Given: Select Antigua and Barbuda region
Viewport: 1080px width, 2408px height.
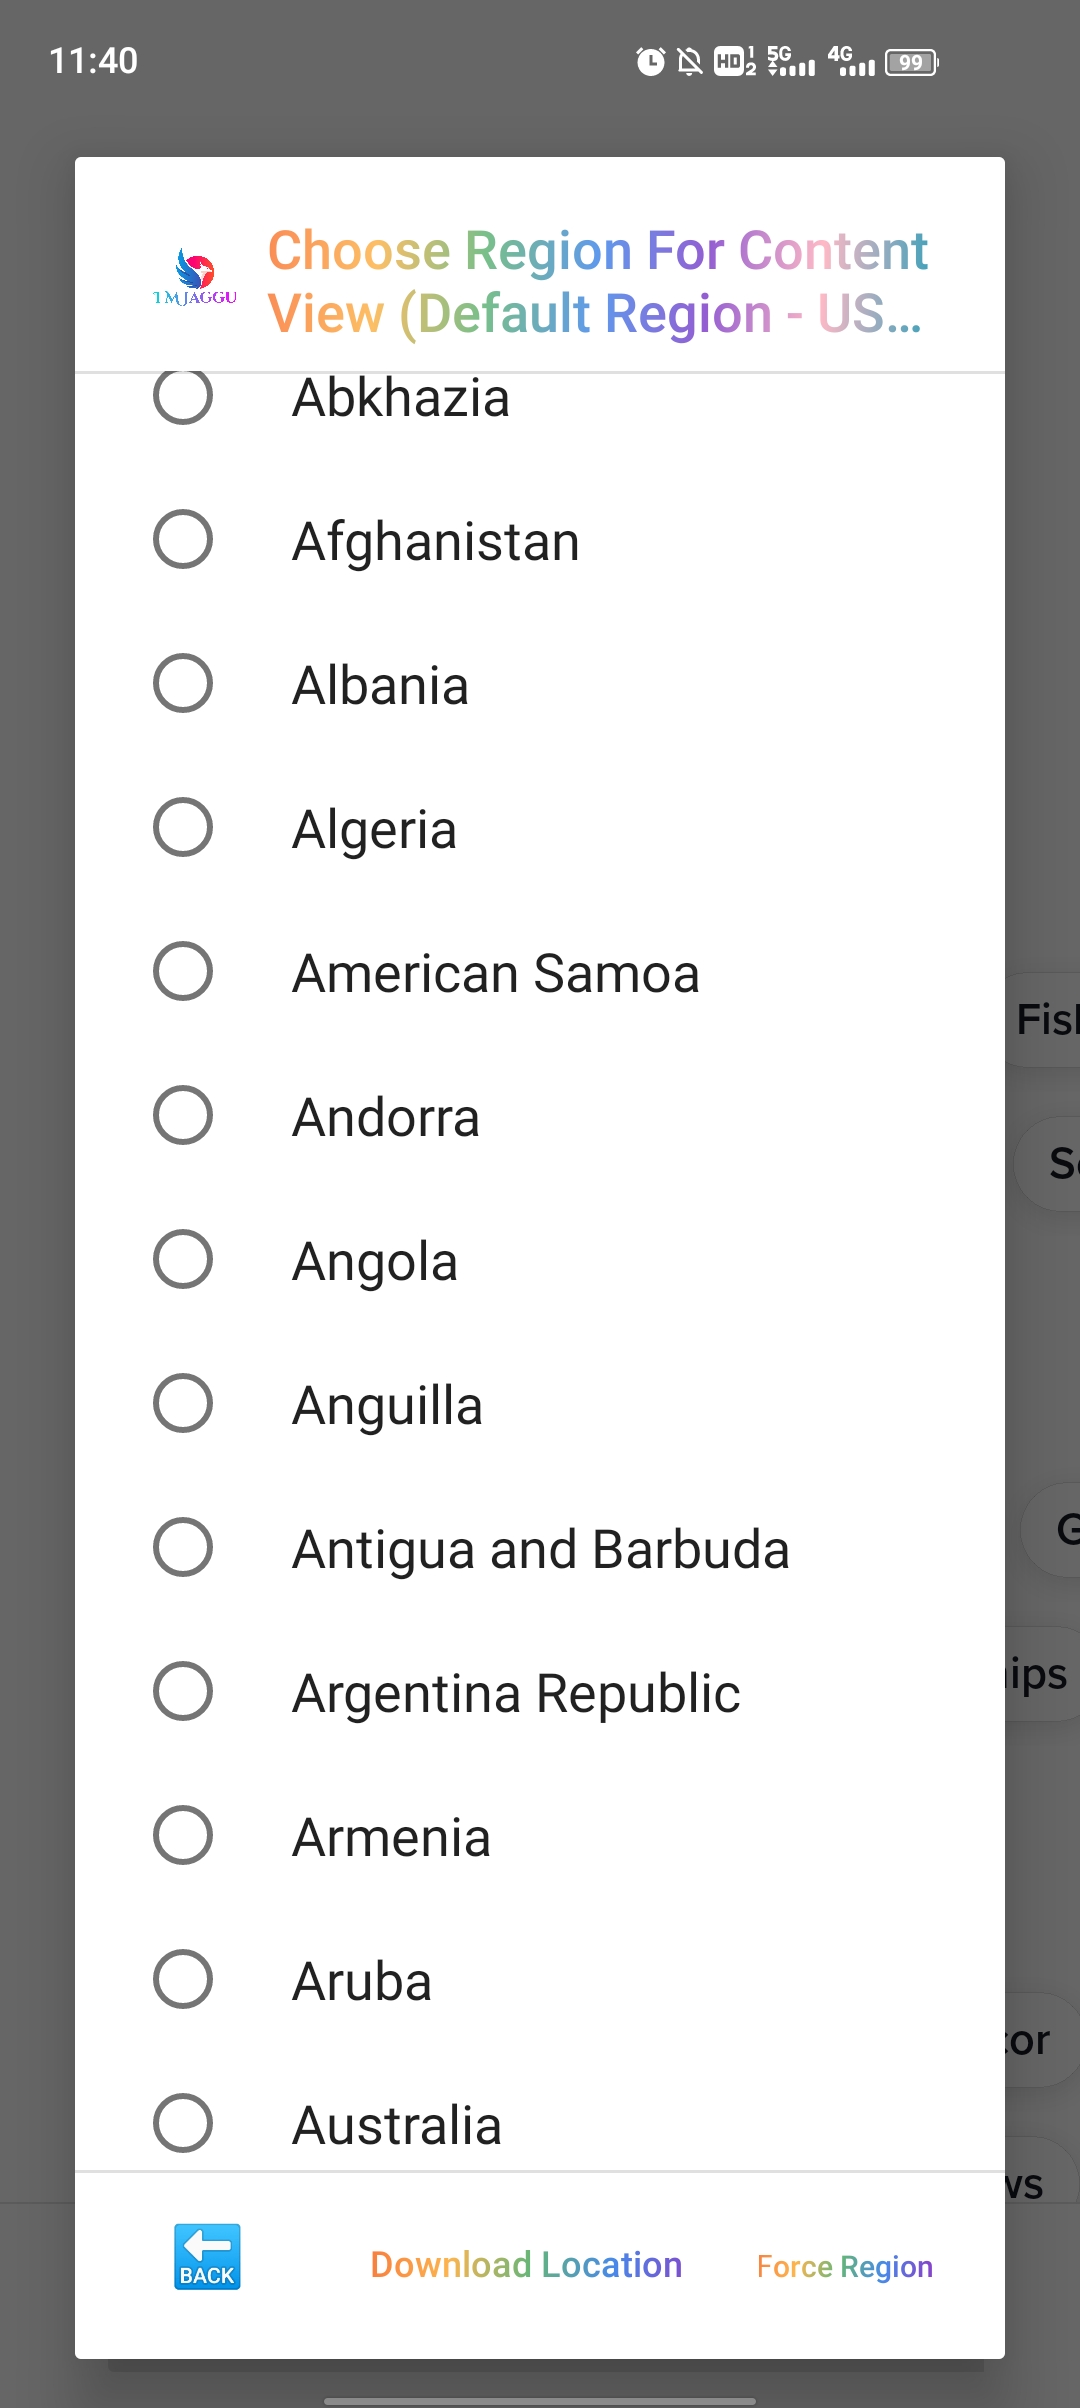Looking at the screenshot, I should (183, 1548).
